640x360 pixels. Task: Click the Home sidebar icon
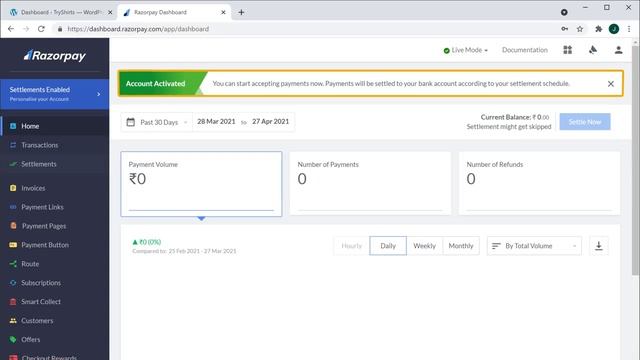(x=13, y=126)
